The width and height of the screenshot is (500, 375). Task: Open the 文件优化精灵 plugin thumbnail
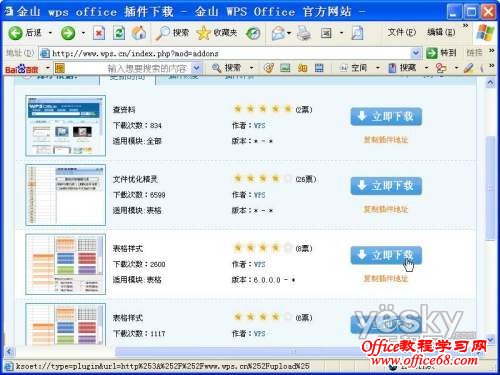(x=66, y=195)
